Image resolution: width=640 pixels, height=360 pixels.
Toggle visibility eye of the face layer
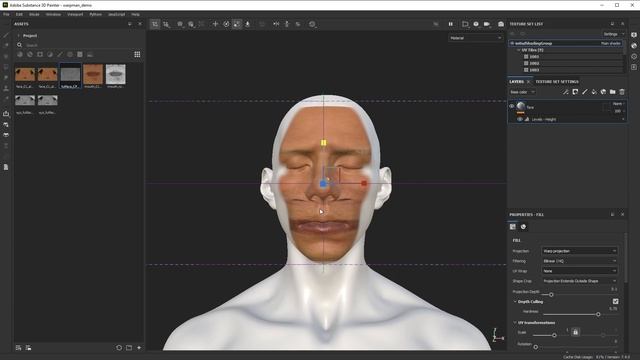click(511, 106)
